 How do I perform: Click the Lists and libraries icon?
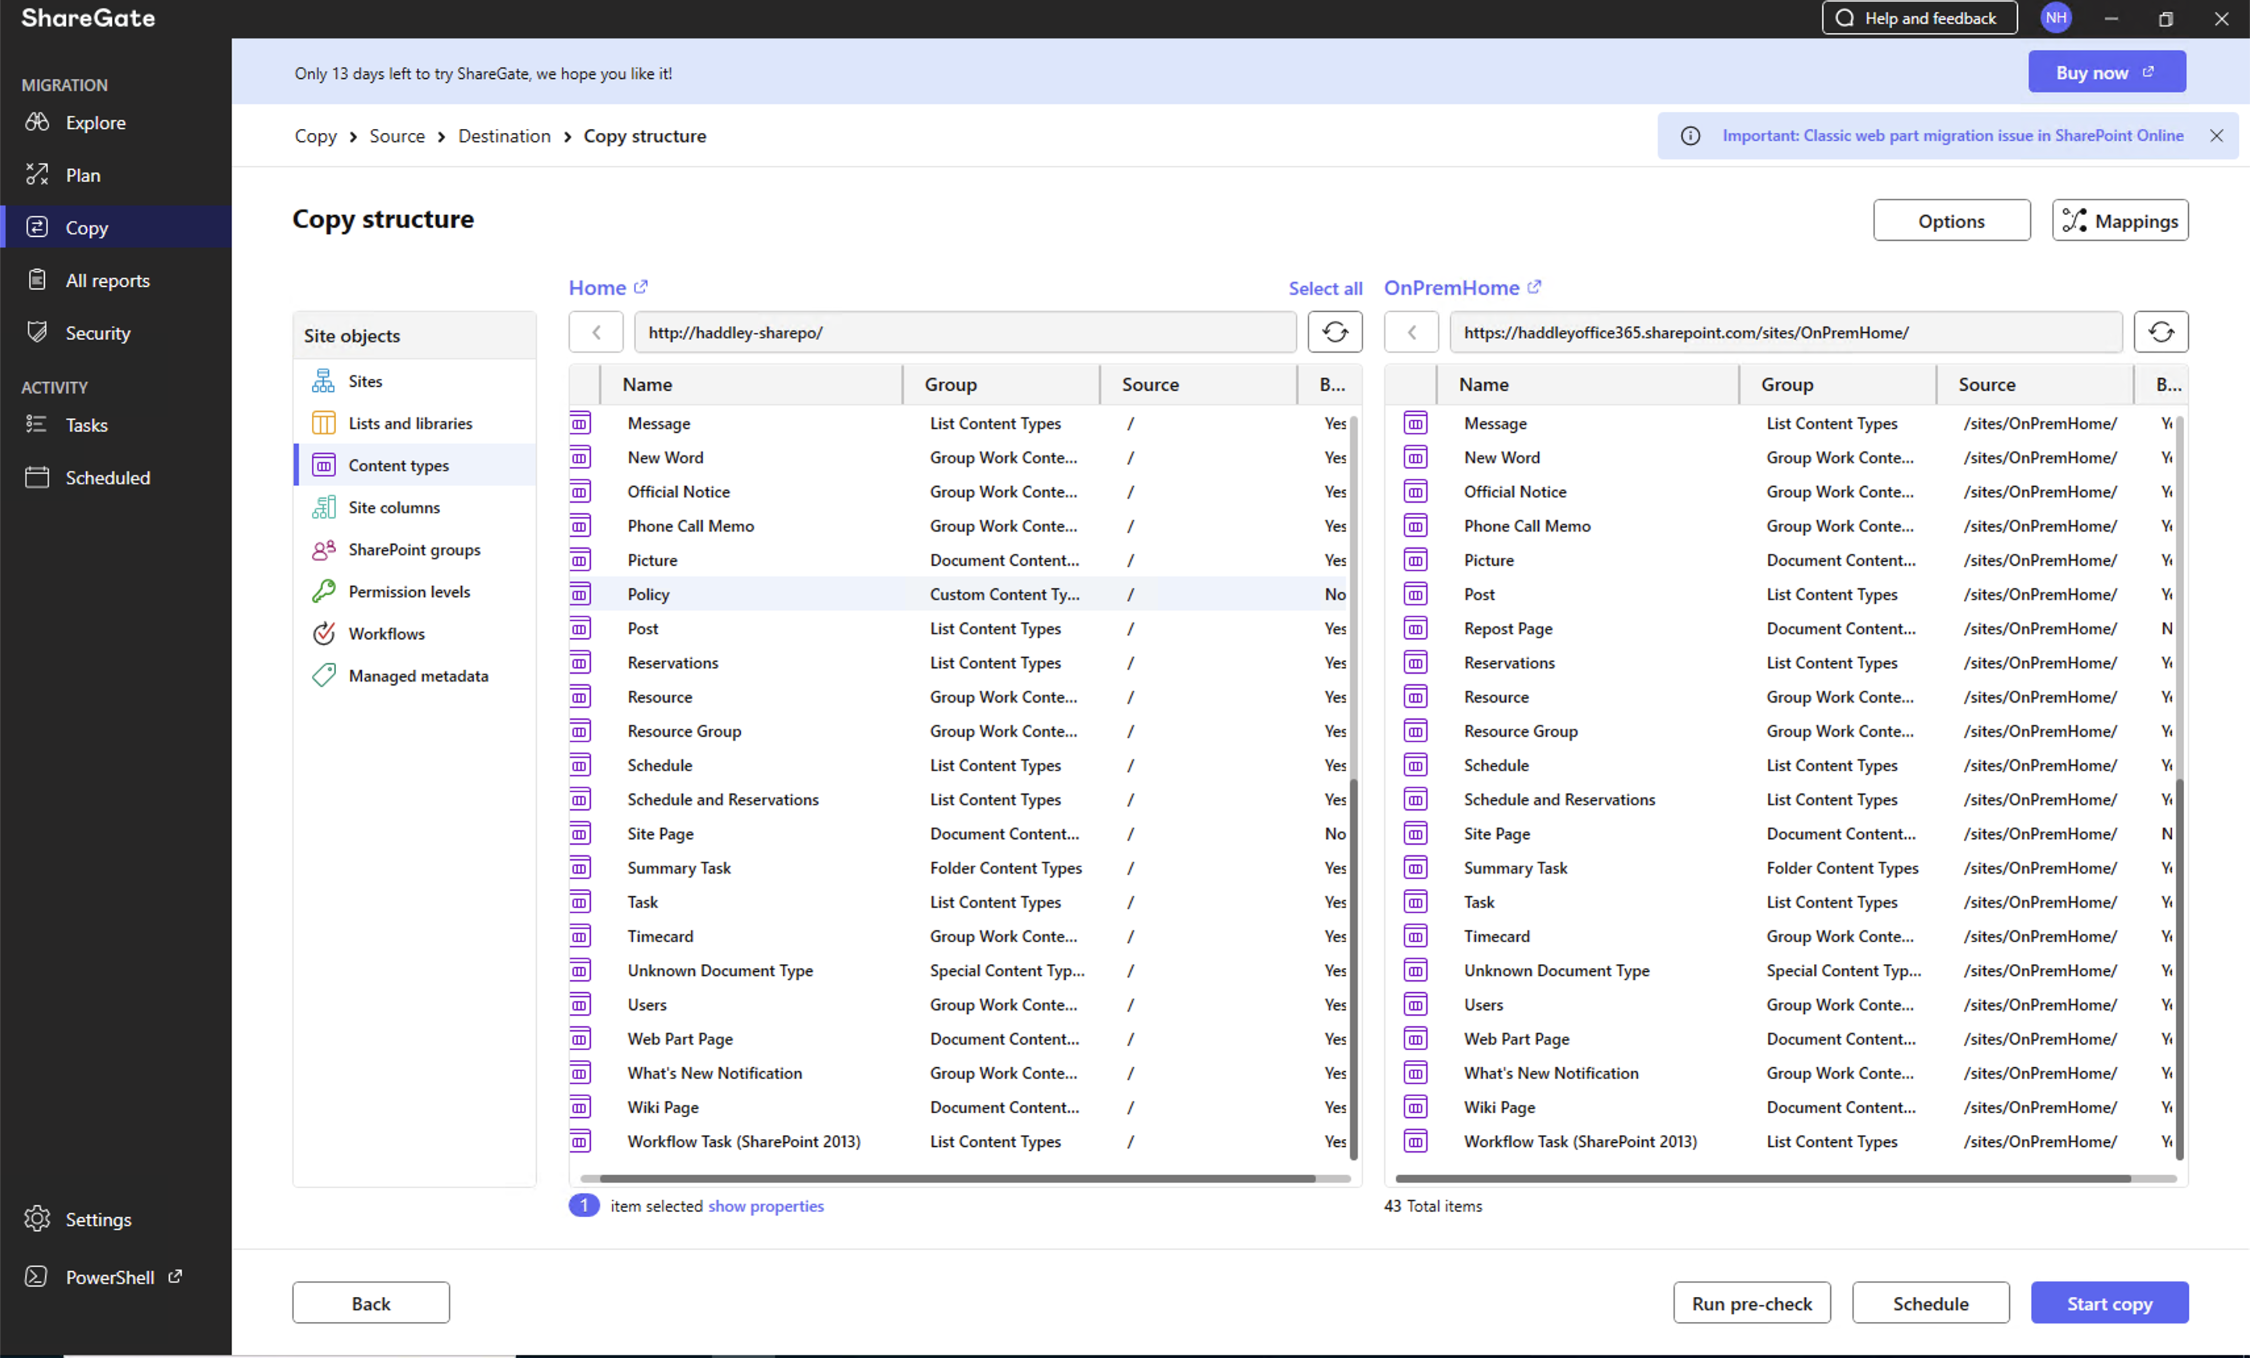(323, 423)
